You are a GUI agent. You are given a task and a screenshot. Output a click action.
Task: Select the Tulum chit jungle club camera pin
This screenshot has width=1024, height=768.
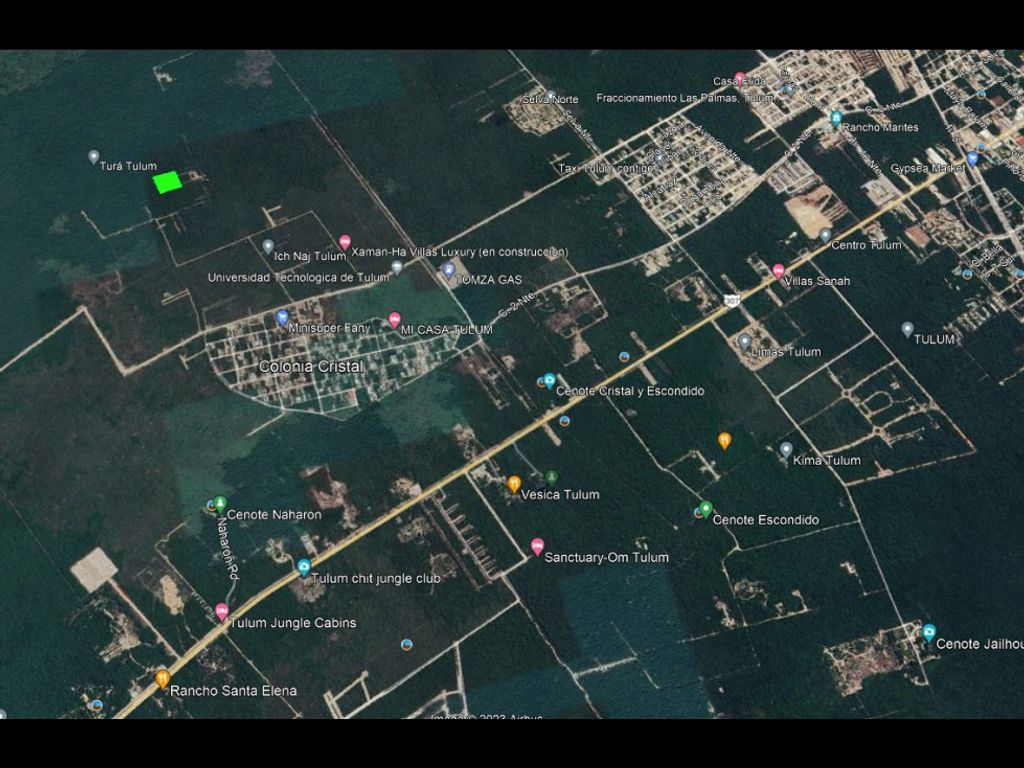[304, 568]
